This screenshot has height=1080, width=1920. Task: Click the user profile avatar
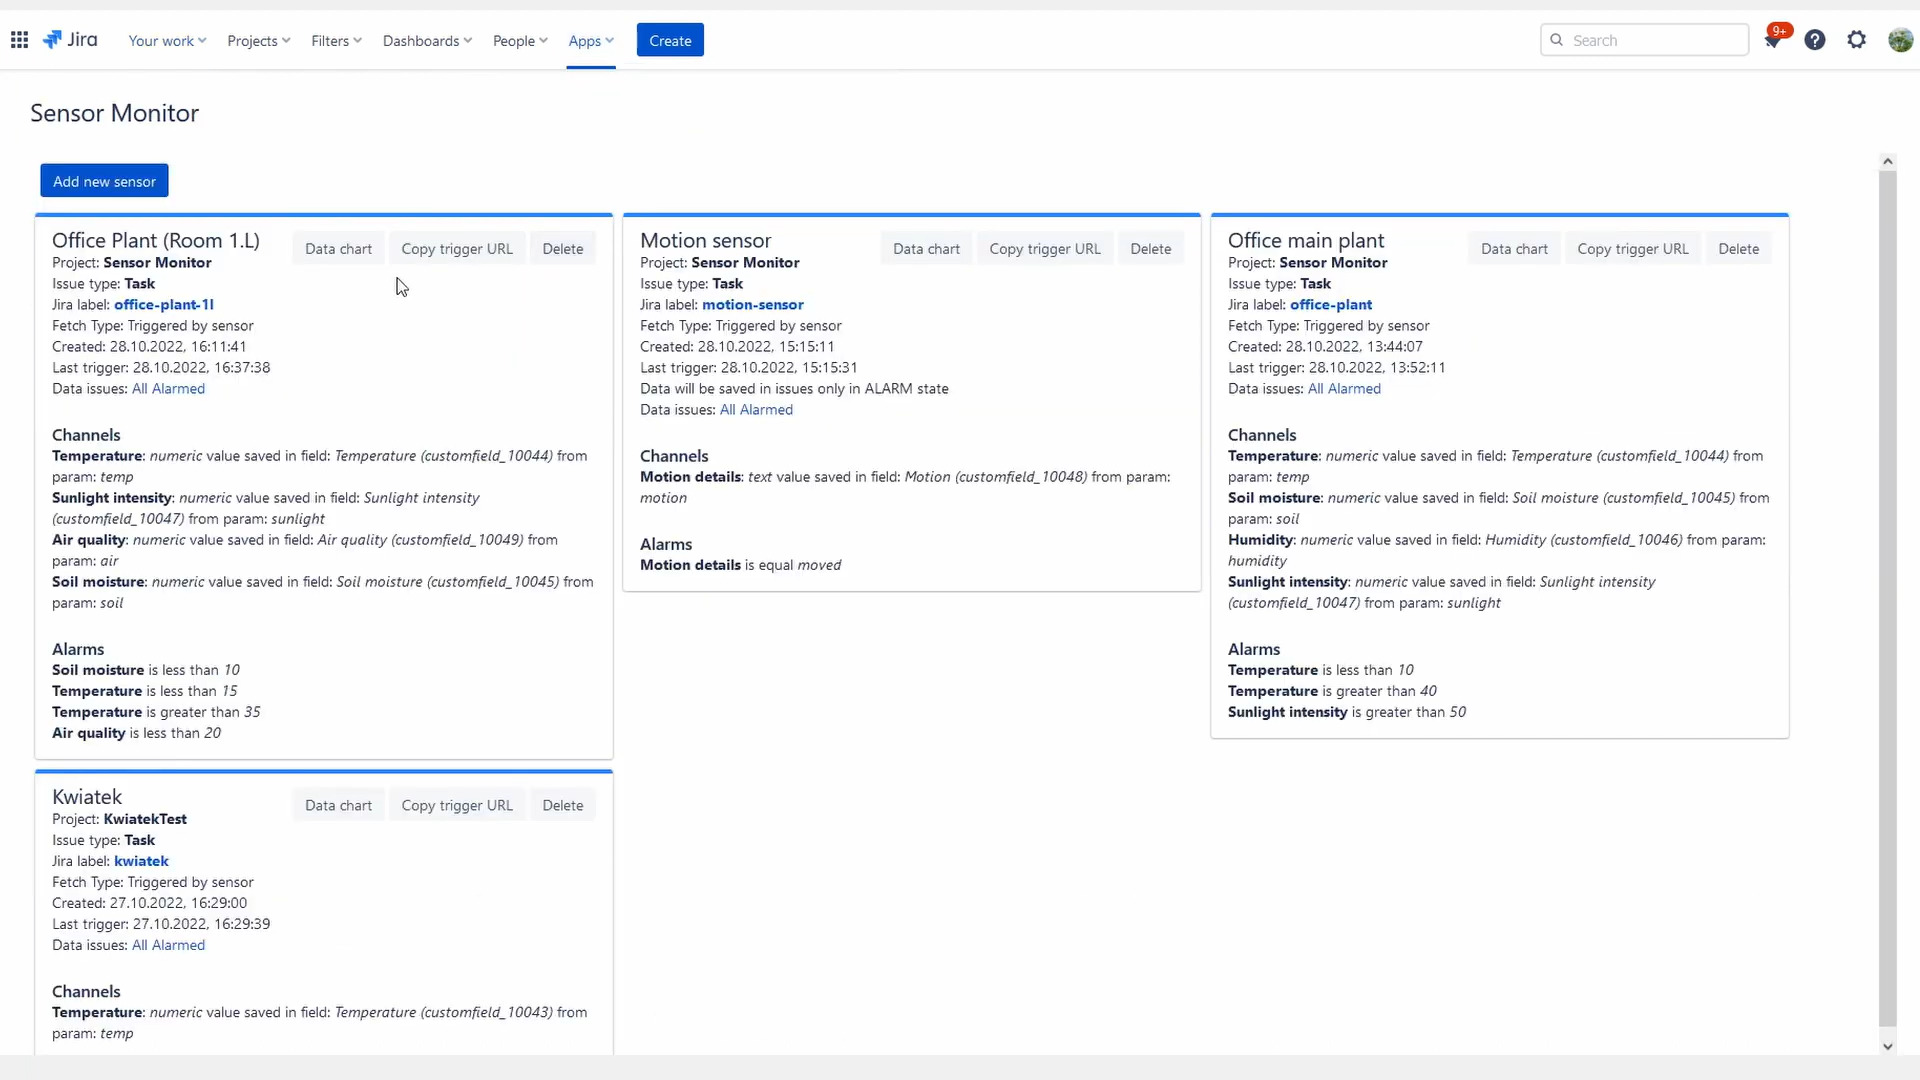[x=1900, y=40]
